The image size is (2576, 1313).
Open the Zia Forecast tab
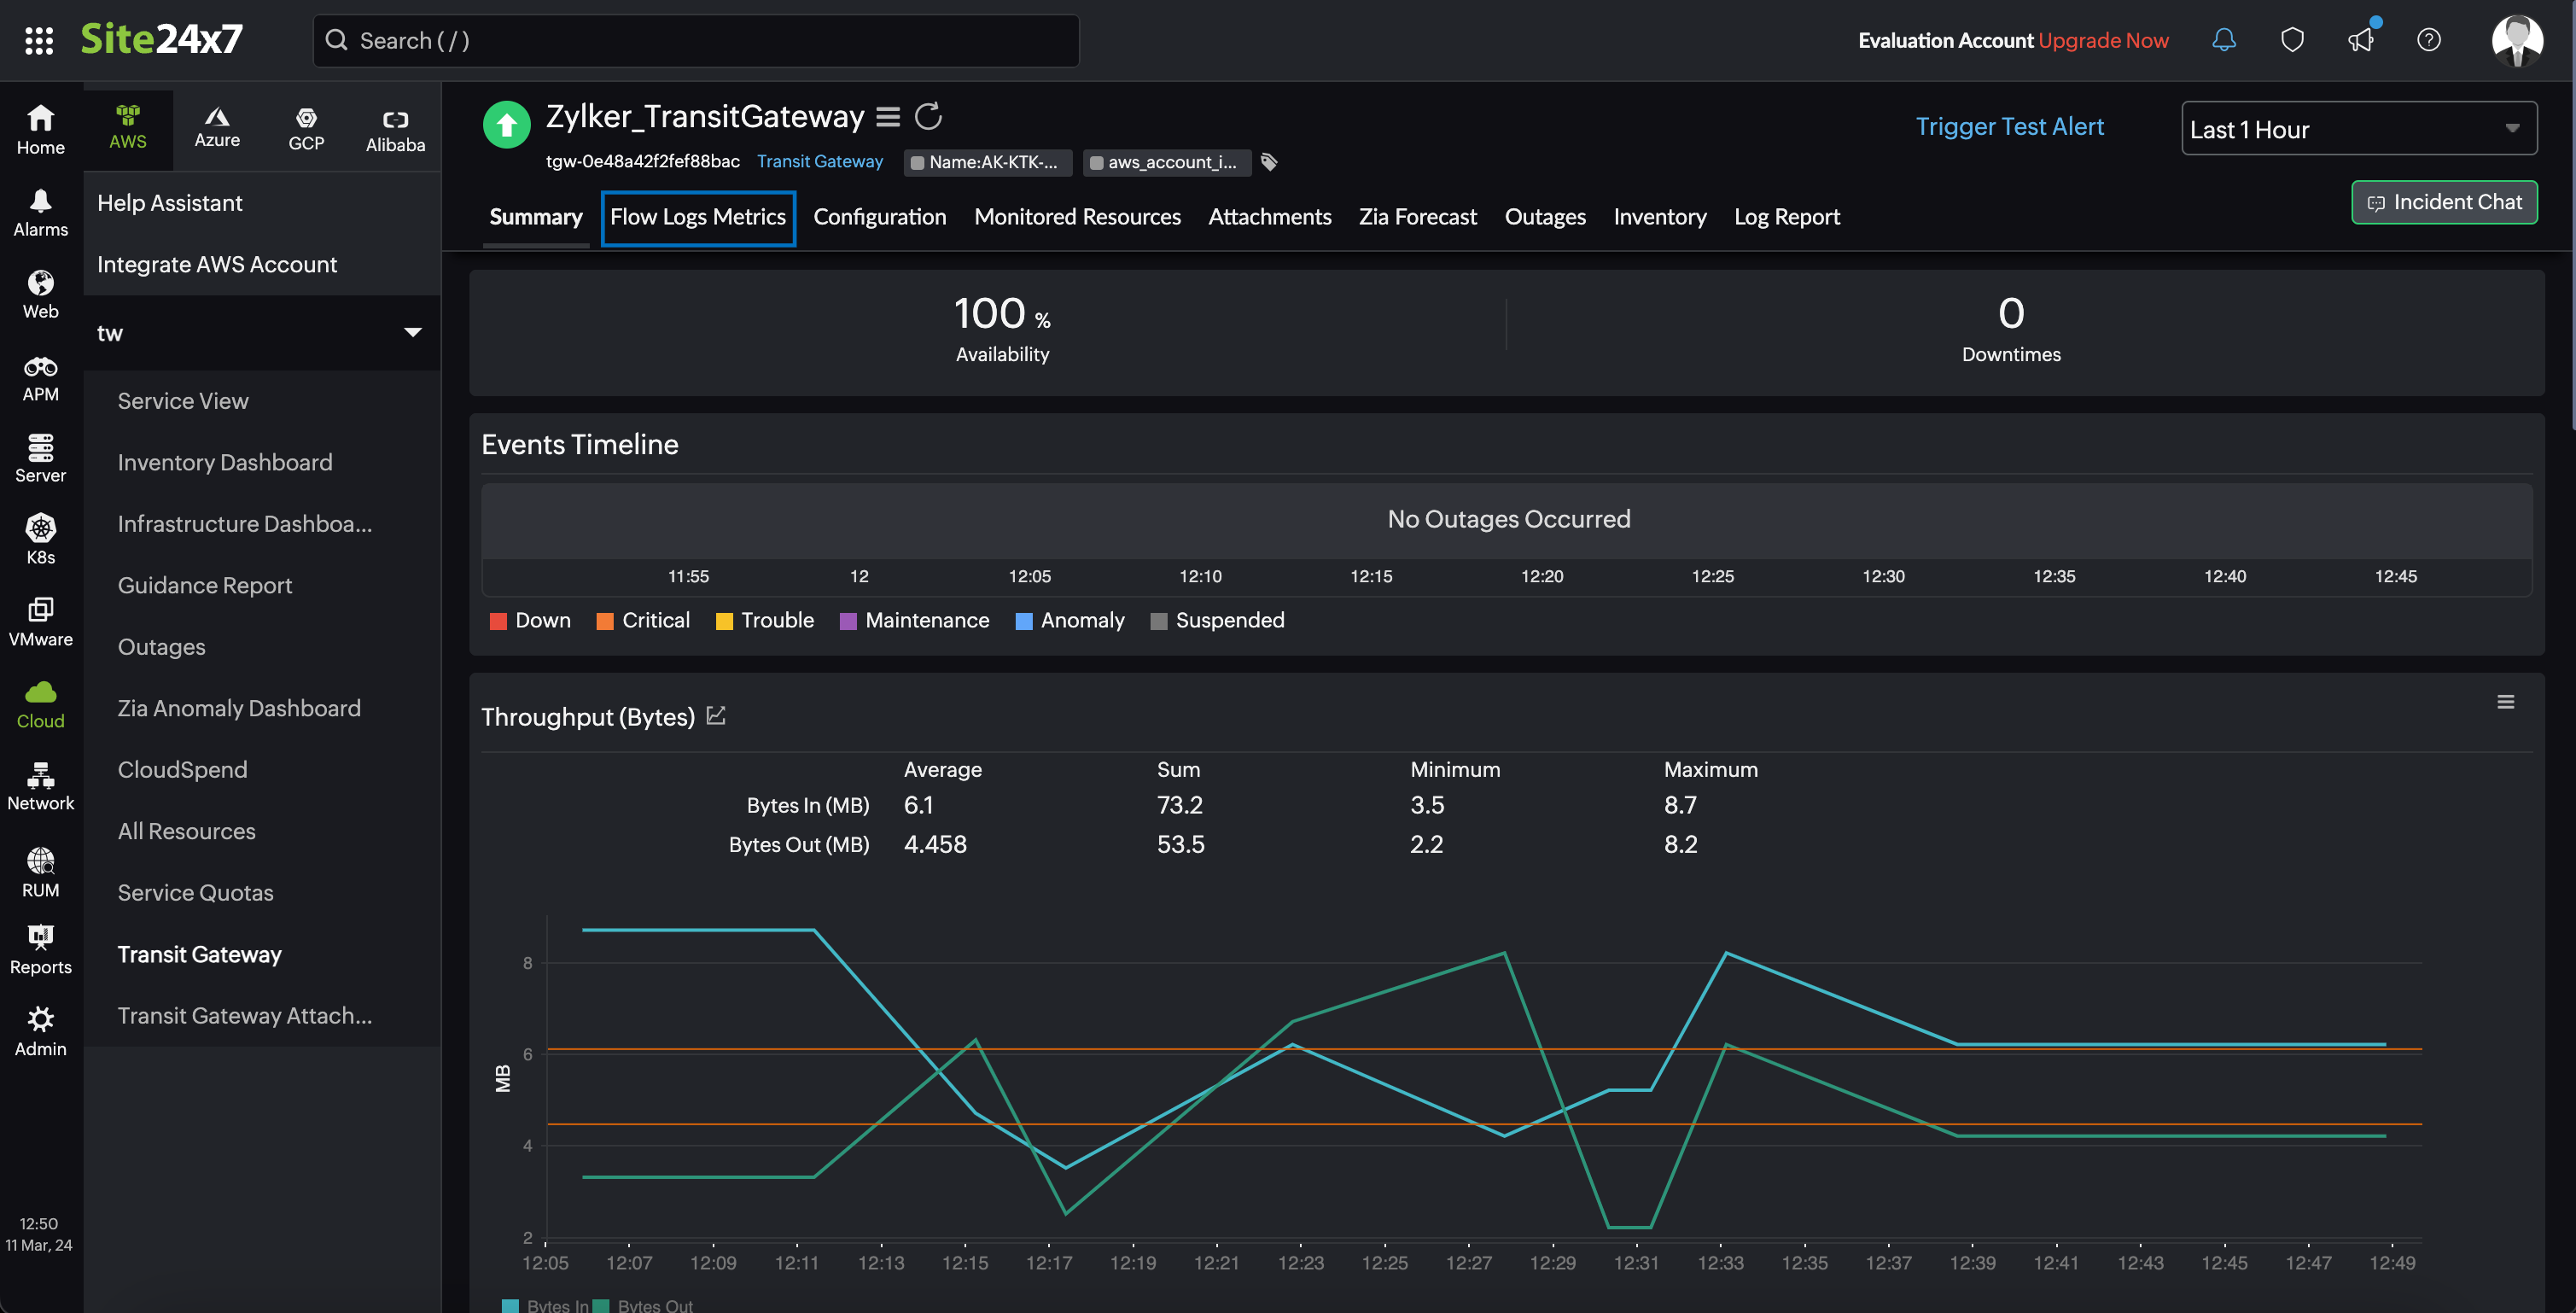(1417, 217)
